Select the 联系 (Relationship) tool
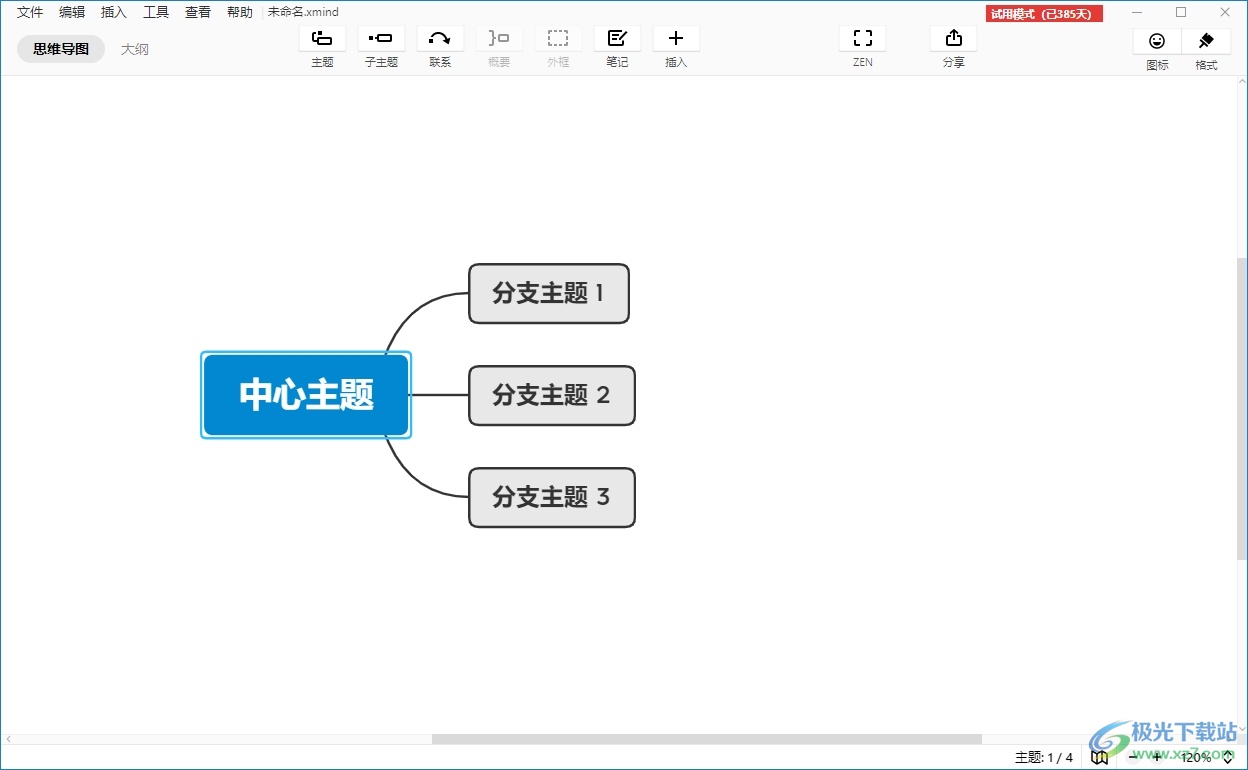This screenshot has height=770, width=1248. 440,39
